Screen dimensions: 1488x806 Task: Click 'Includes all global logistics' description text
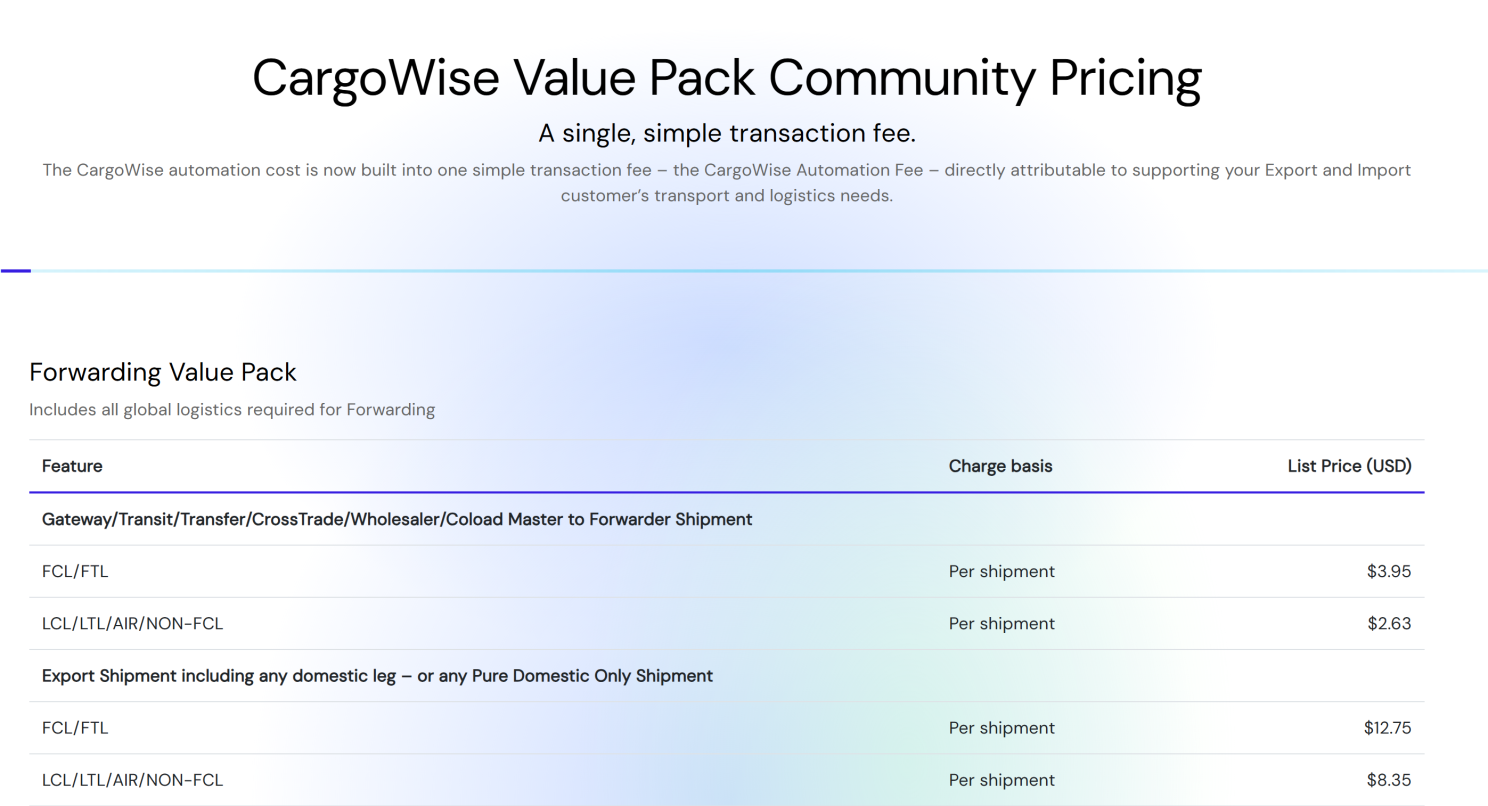coord(232,409)
